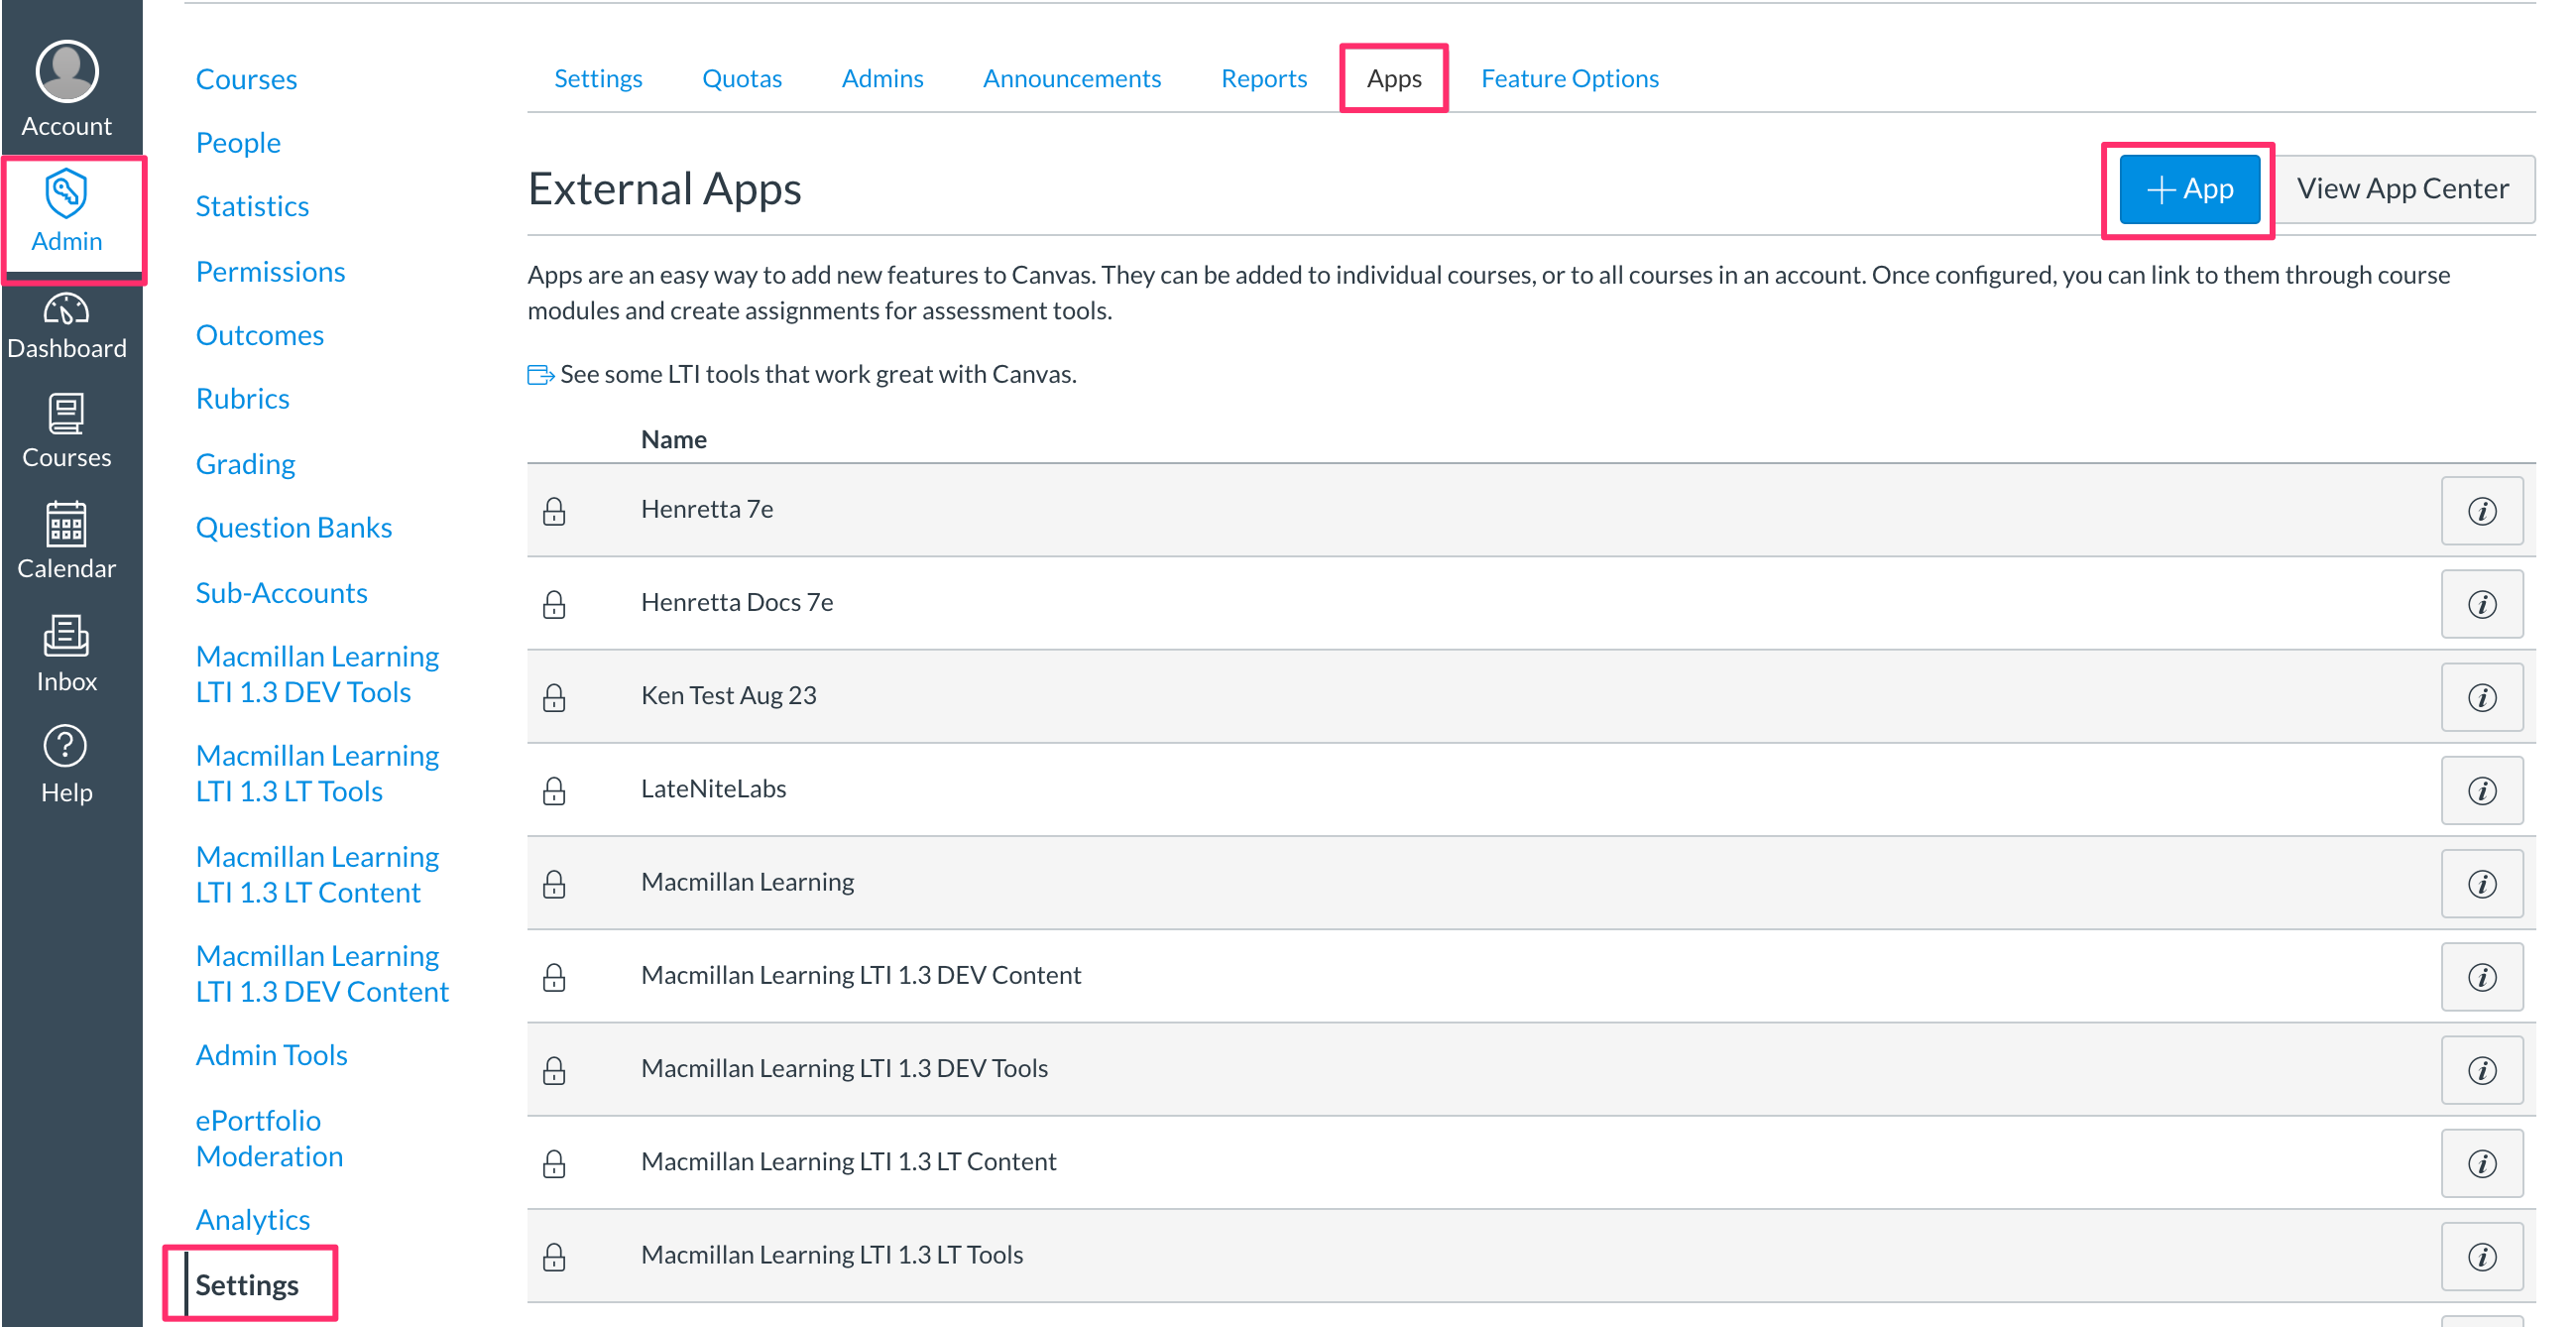The height and width of the screenshot is (1327, 2576).
Task: Click the Sub-Accounts link
Action: click(281, 592)
